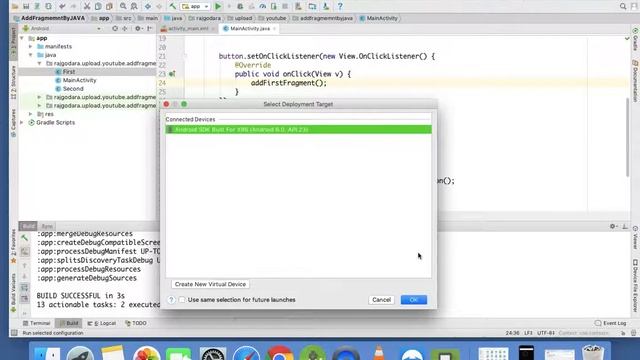Image resolution: width=640 pixels, height=360 pixels.
Task: Open Trash in the Dock
Action: tap(593, 353)
